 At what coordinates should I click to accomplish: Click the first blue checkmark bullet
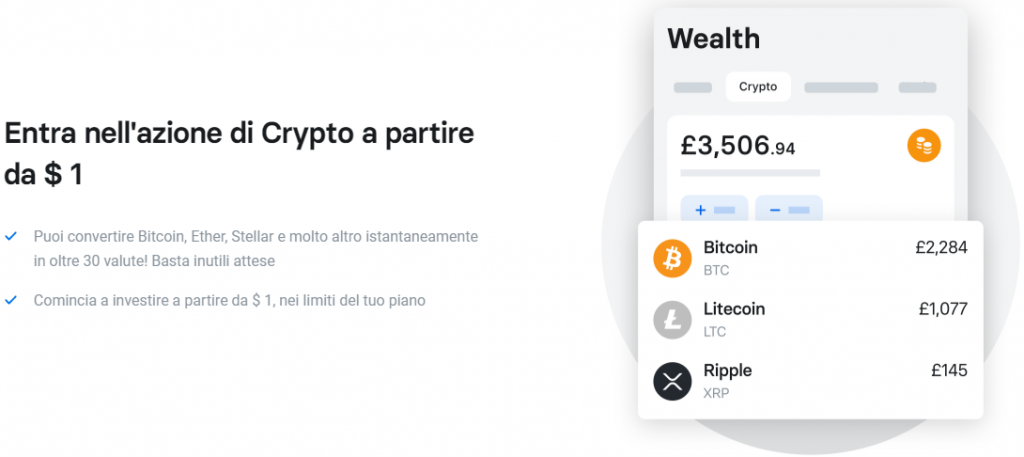coord(10,236)
